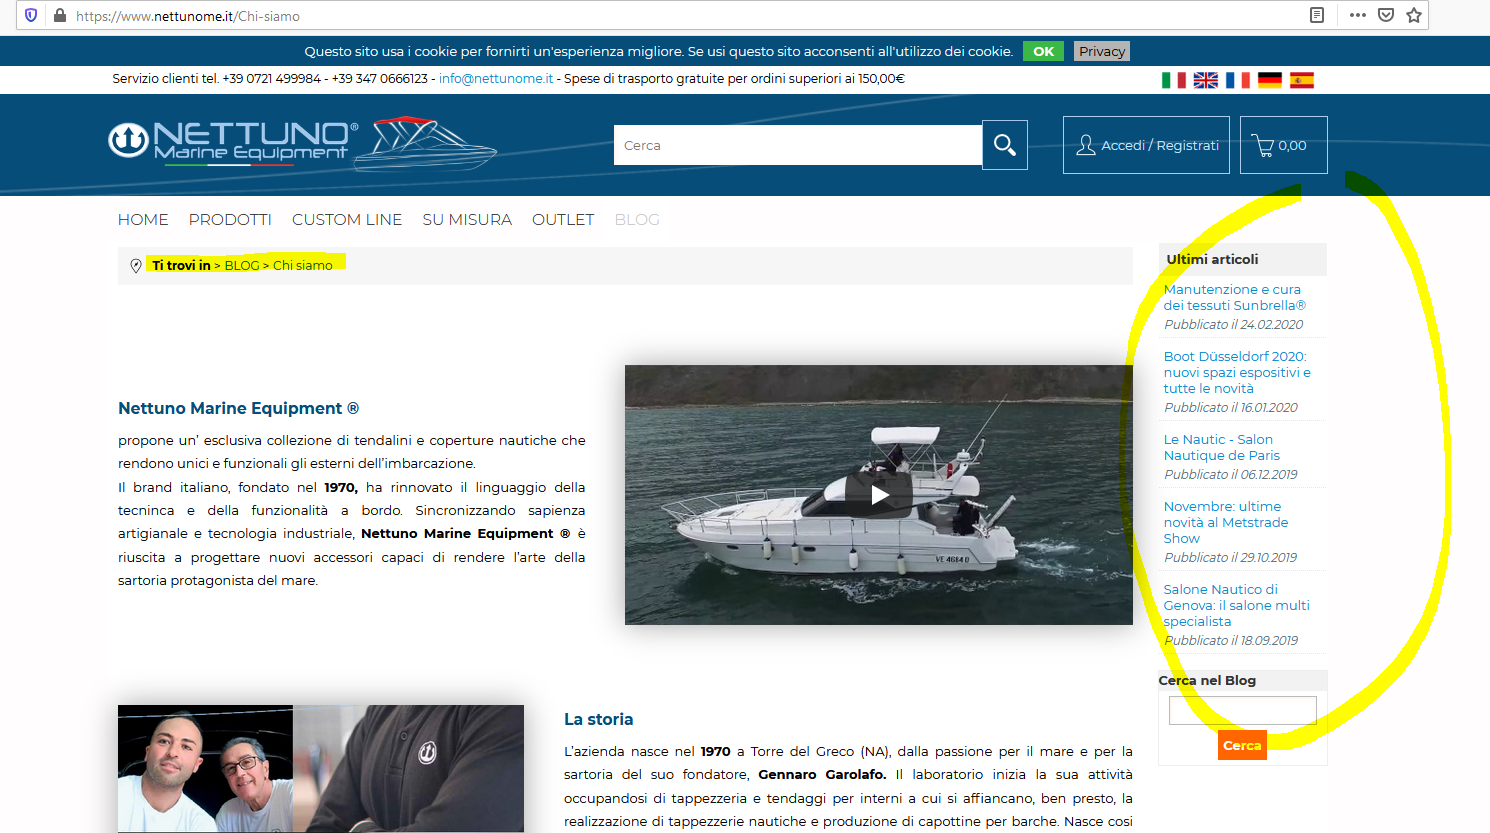
Task: Click the heading Nettuno Marine Equipment ®
Action: [x=238, y=409]
